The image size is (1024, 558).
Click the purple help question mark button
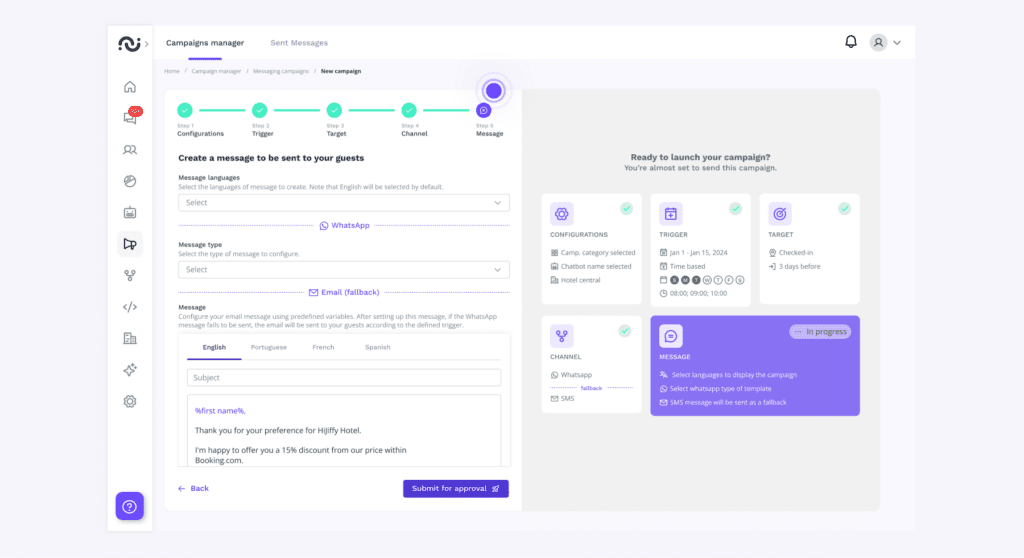point(130,506)
